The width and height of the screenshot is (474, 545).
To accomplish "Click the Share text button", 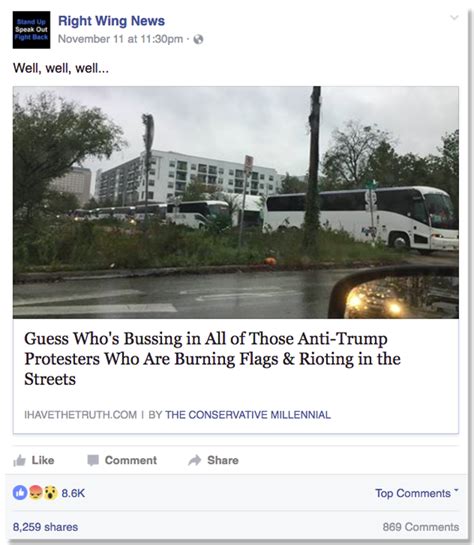I will 223,460.
